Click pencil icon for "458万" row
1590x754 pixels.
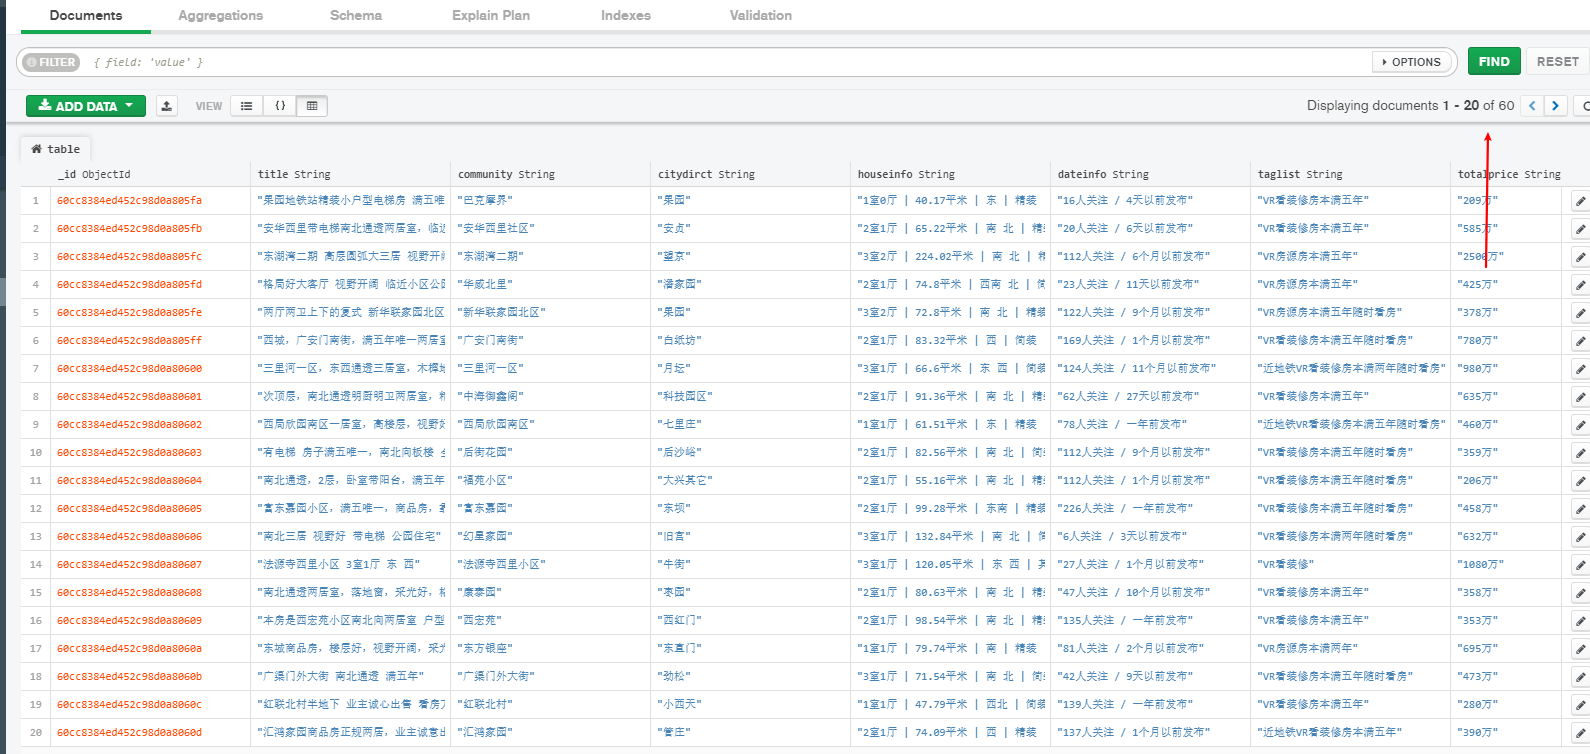(1581, 509)
